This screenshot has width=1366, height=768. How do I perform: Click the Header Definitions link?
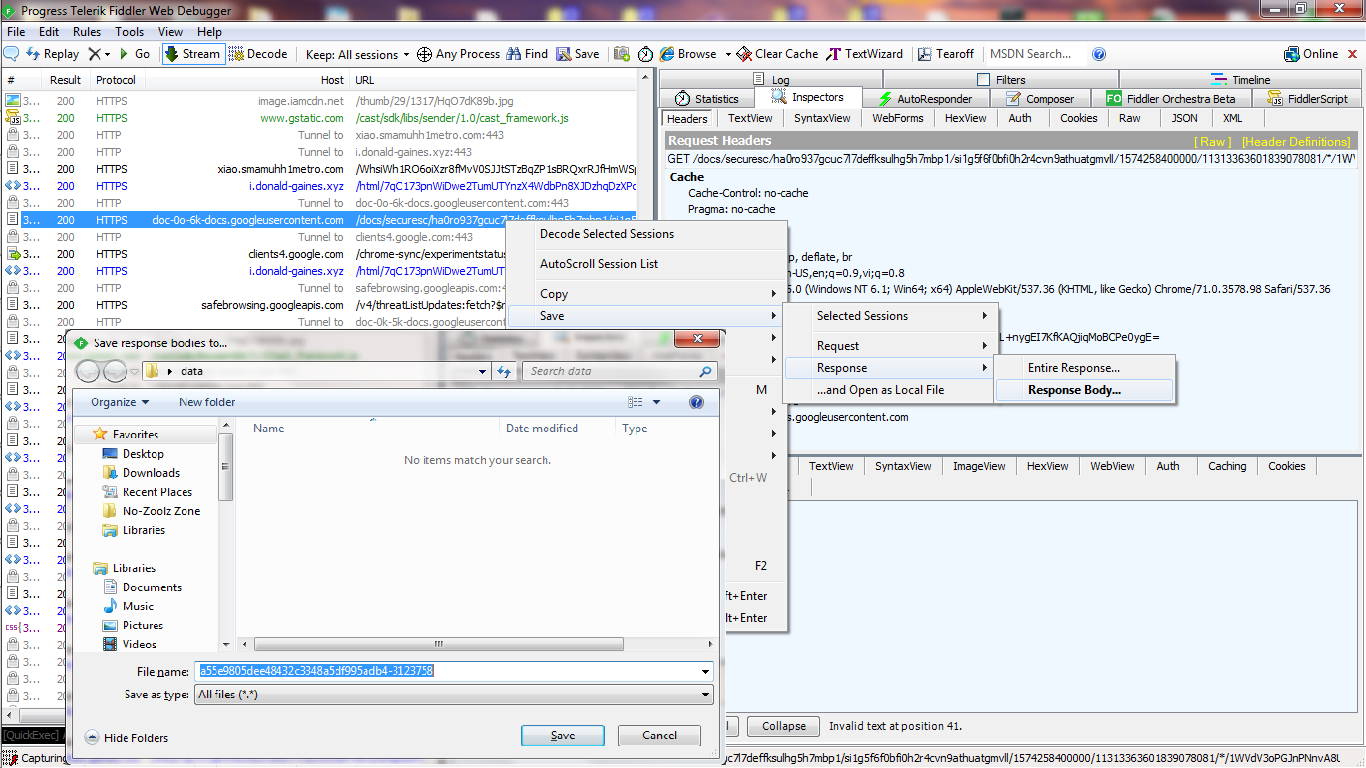pos(1296,142)
